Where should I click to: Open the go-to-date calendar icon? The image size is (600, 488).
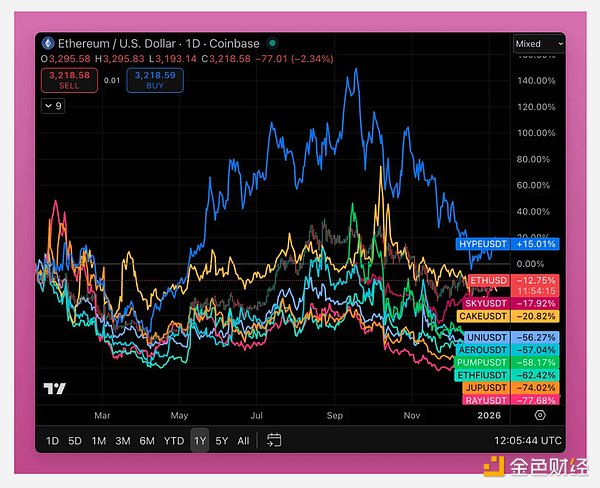click(x=273, y=441)
